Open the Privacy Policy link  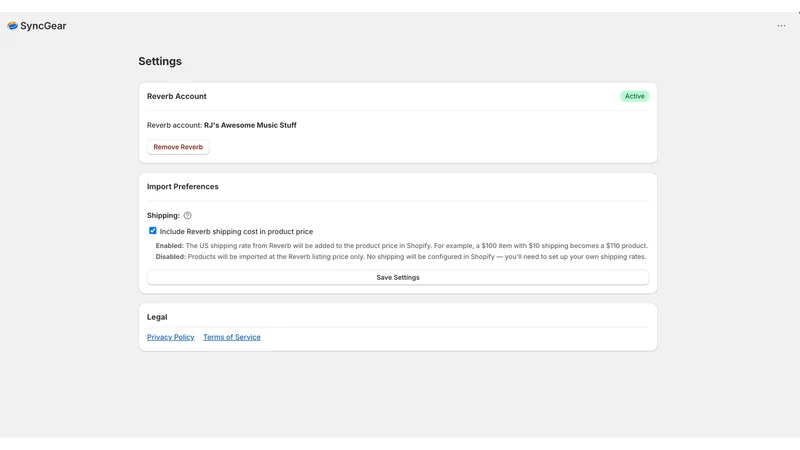tap(170, 337)
